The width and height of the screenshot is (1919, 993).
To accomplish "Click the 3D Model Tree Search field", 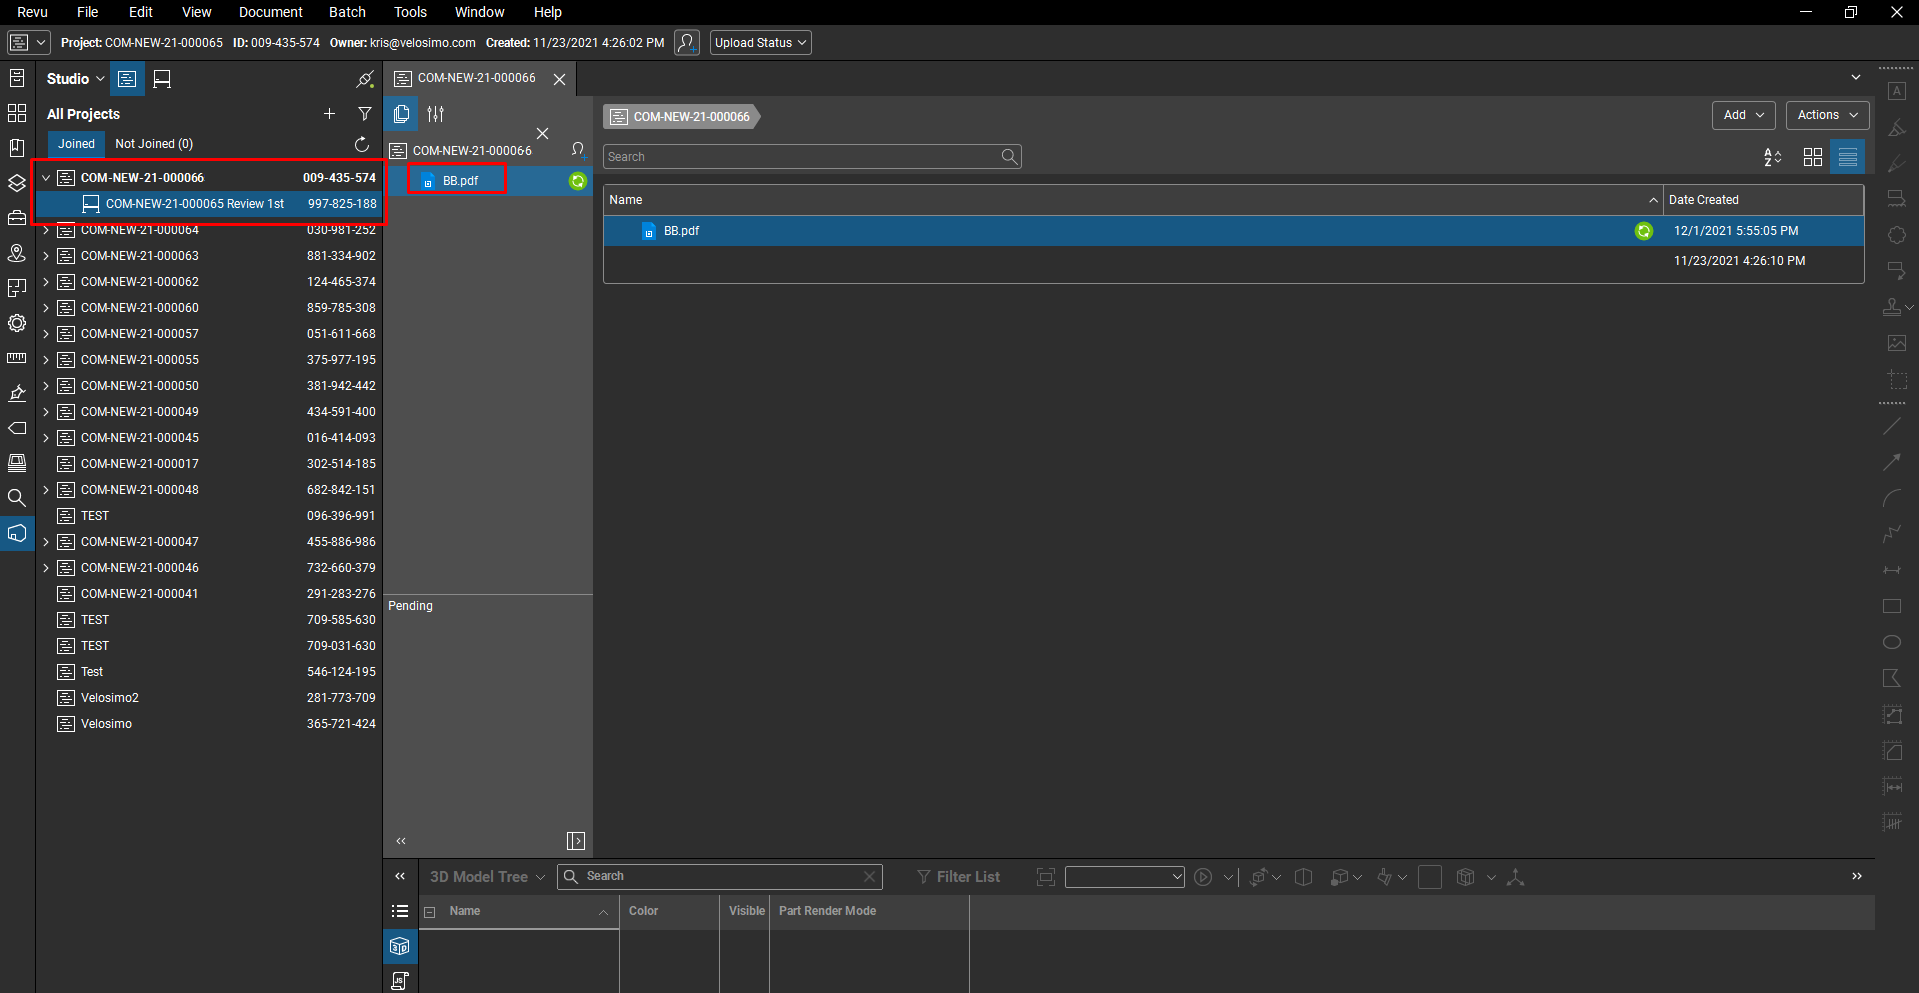I will (720, 877).
